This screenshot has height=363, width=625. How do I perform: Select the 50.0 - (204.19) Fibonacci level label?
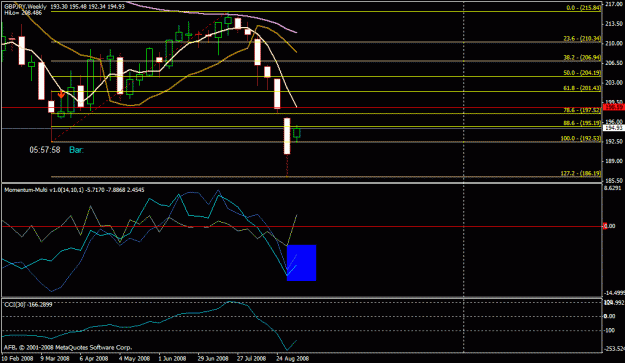[x=582, y=73]
